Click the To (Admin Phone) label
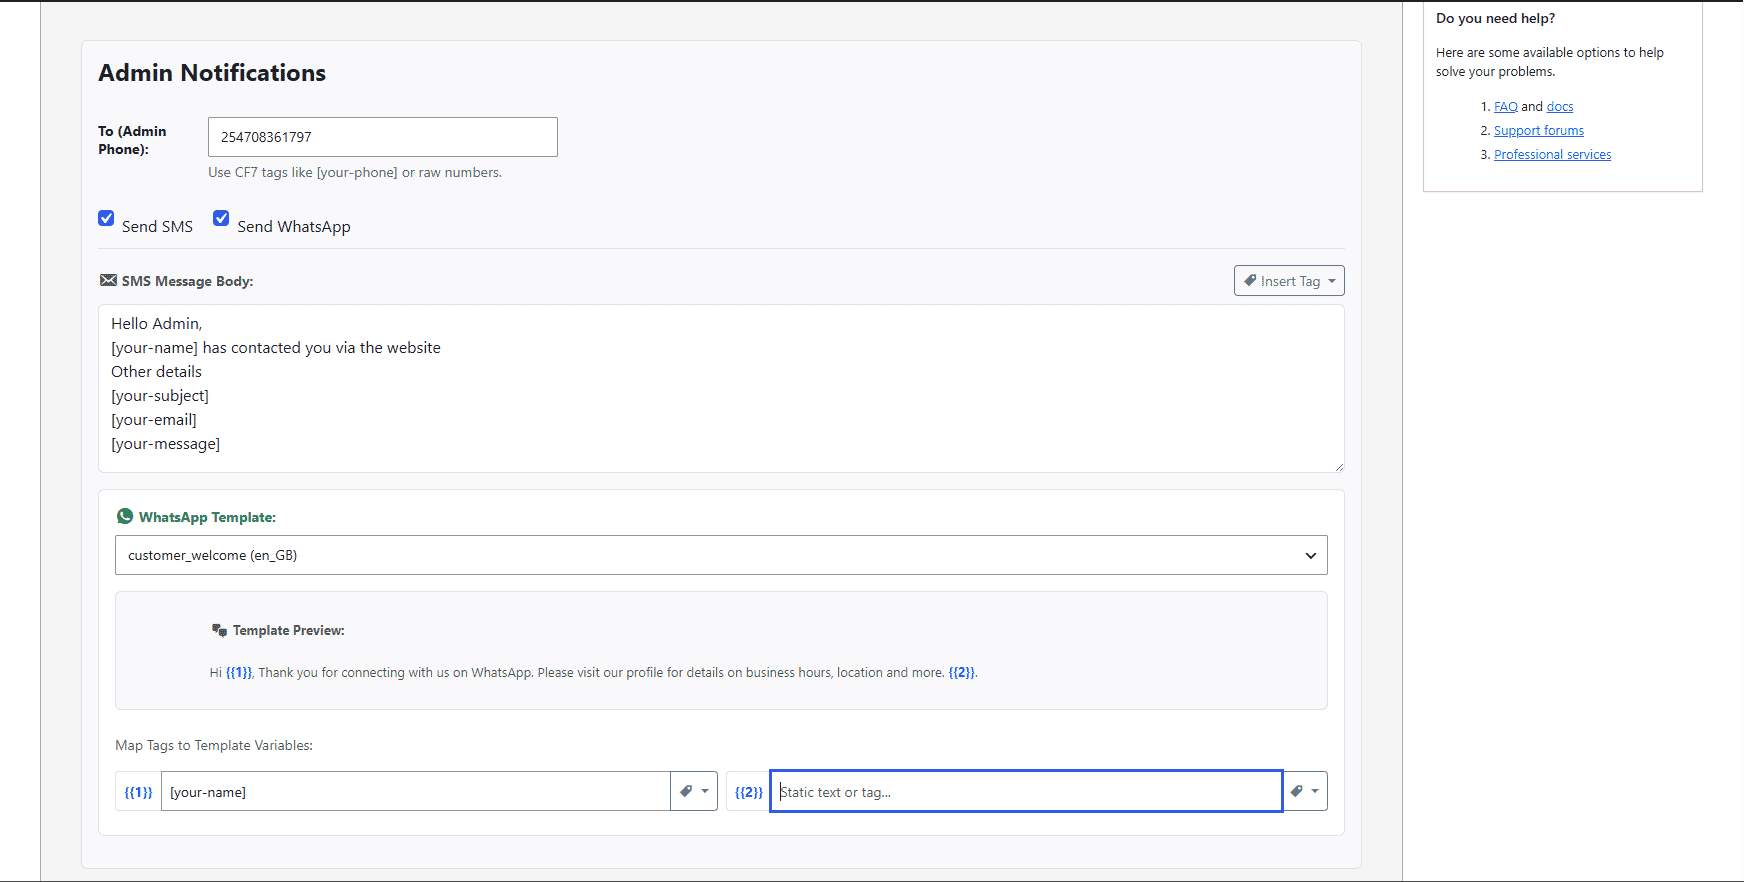This screenshot has width=1744, height=882. pos(132,140)
